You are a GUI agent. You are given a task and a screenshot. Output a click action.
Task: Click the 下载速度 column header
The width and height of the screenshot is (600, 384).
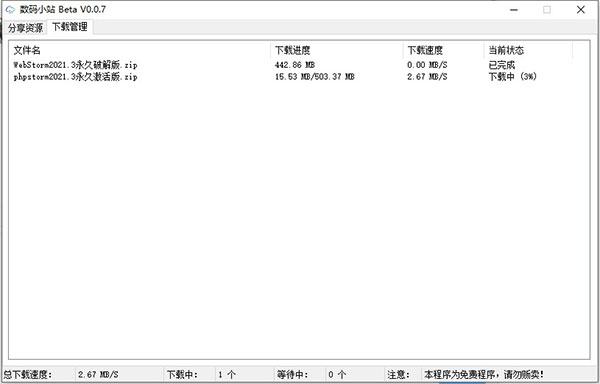tap(443, 50)
